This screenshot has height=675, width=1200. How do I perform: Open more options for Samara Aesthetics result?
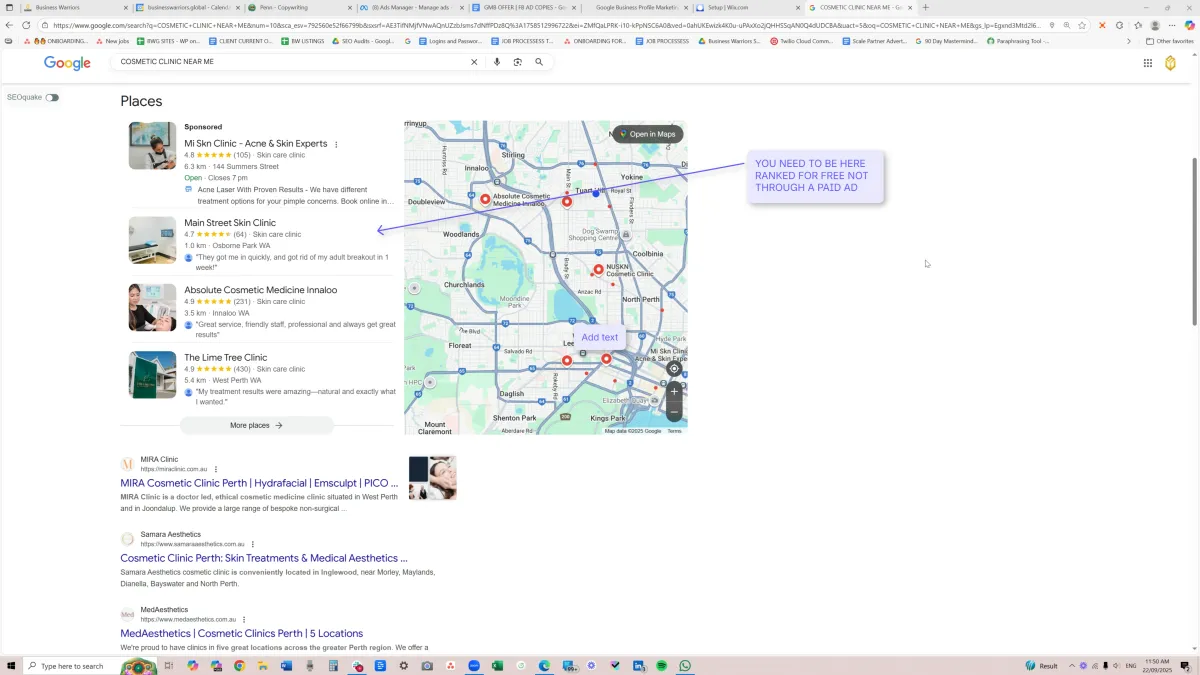[253, 544]
